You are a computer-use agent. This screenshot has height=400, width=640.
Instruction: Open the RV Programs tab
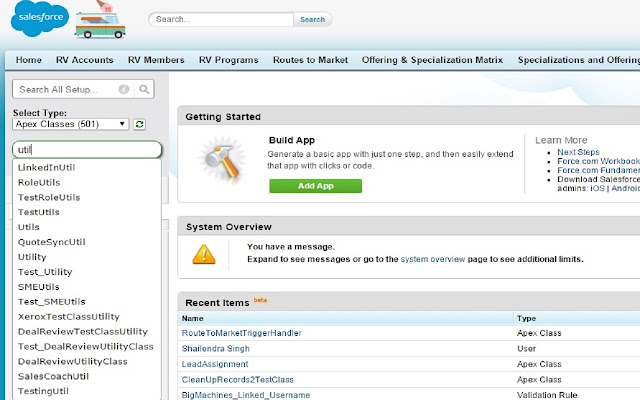click(229, 60)
